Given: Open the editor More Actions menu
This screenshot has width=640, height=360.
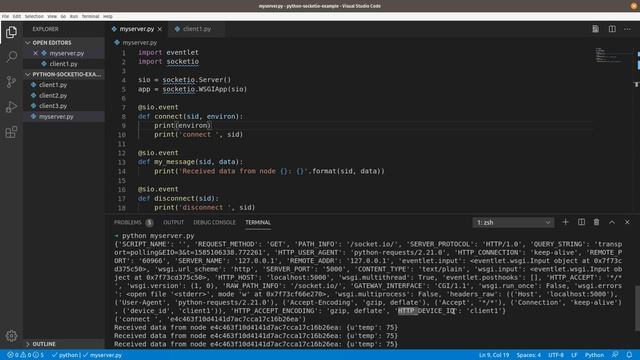Looking at the screenshot, I should click(x=627, y=29).
